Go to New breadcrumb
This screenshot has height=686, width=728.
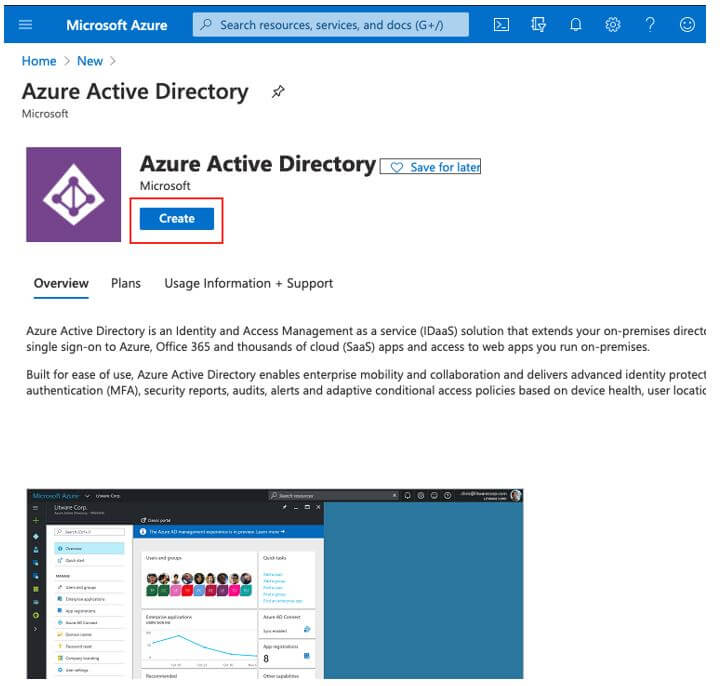pos(90,61)
